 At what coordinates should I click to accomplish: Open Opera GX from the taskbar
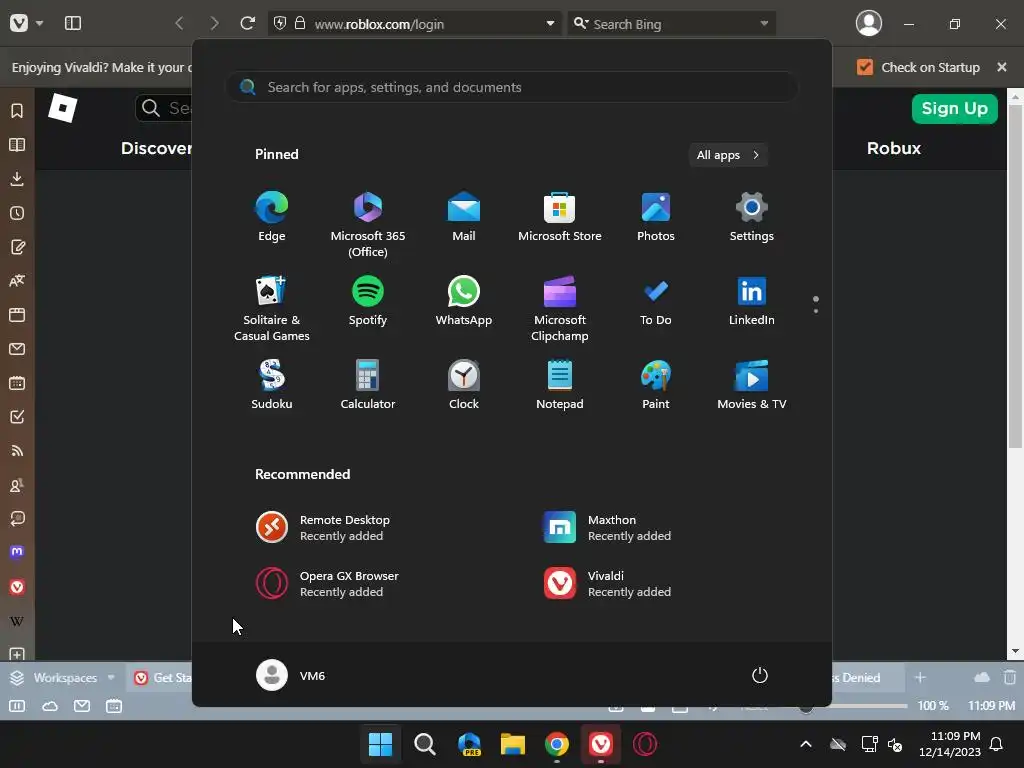pos(645,744)
